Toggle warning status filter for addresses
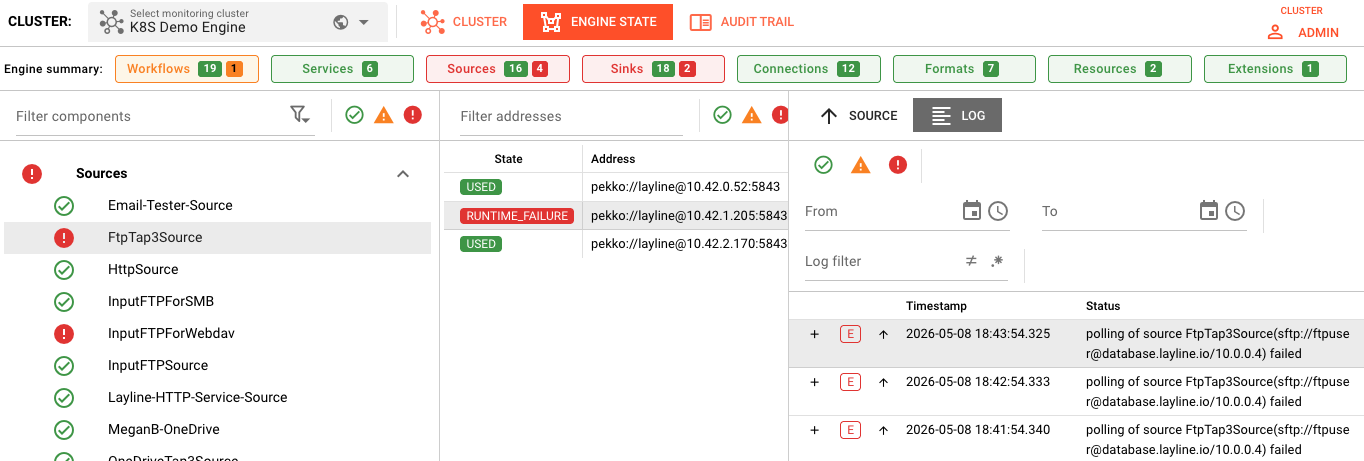This screenshot has width=1364, height=461. [751, 115]
